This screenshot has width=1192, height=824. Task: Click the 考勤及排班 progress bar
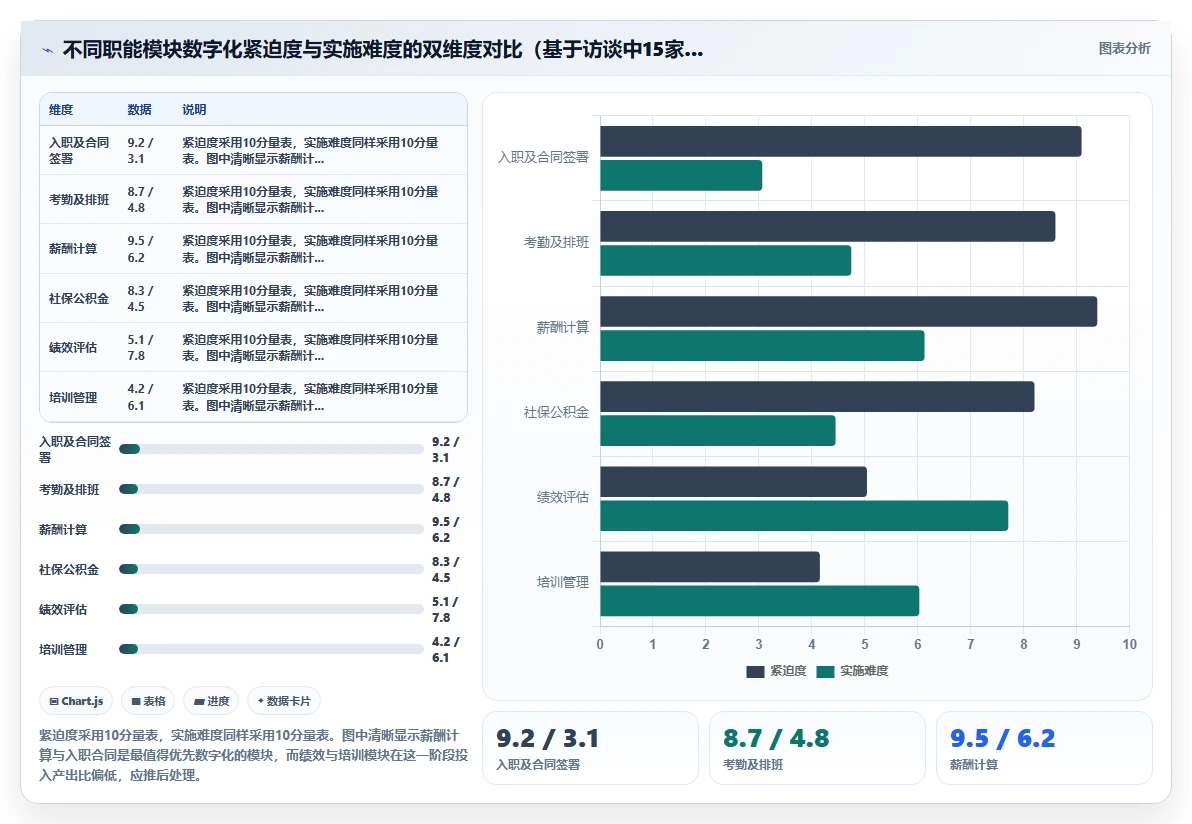click(x=271, y=489)
